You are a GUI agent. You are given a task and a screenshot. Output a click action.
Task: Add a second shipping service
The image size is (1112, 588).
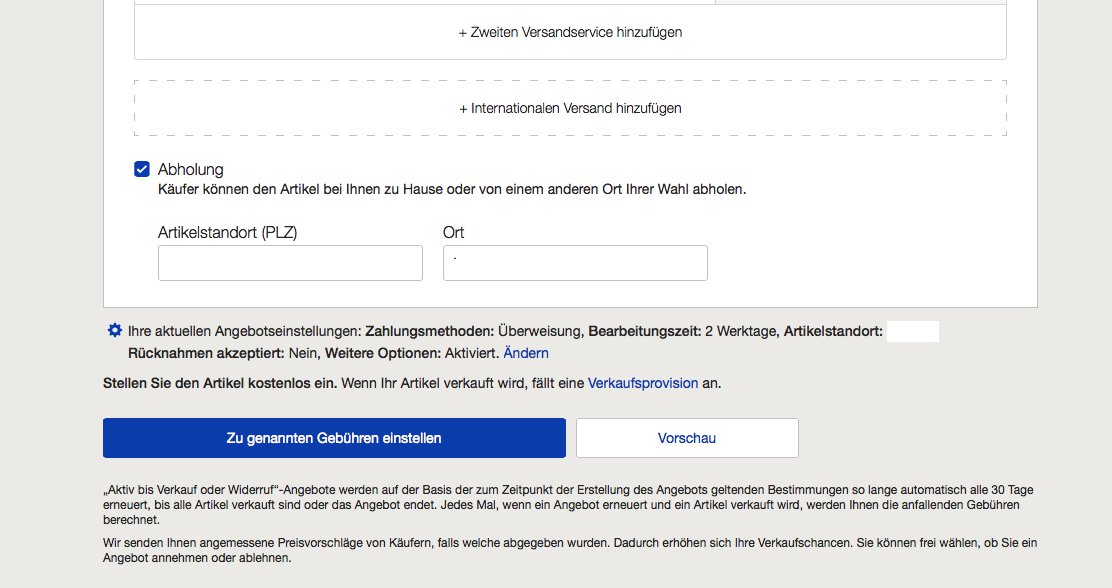[570, 32]
